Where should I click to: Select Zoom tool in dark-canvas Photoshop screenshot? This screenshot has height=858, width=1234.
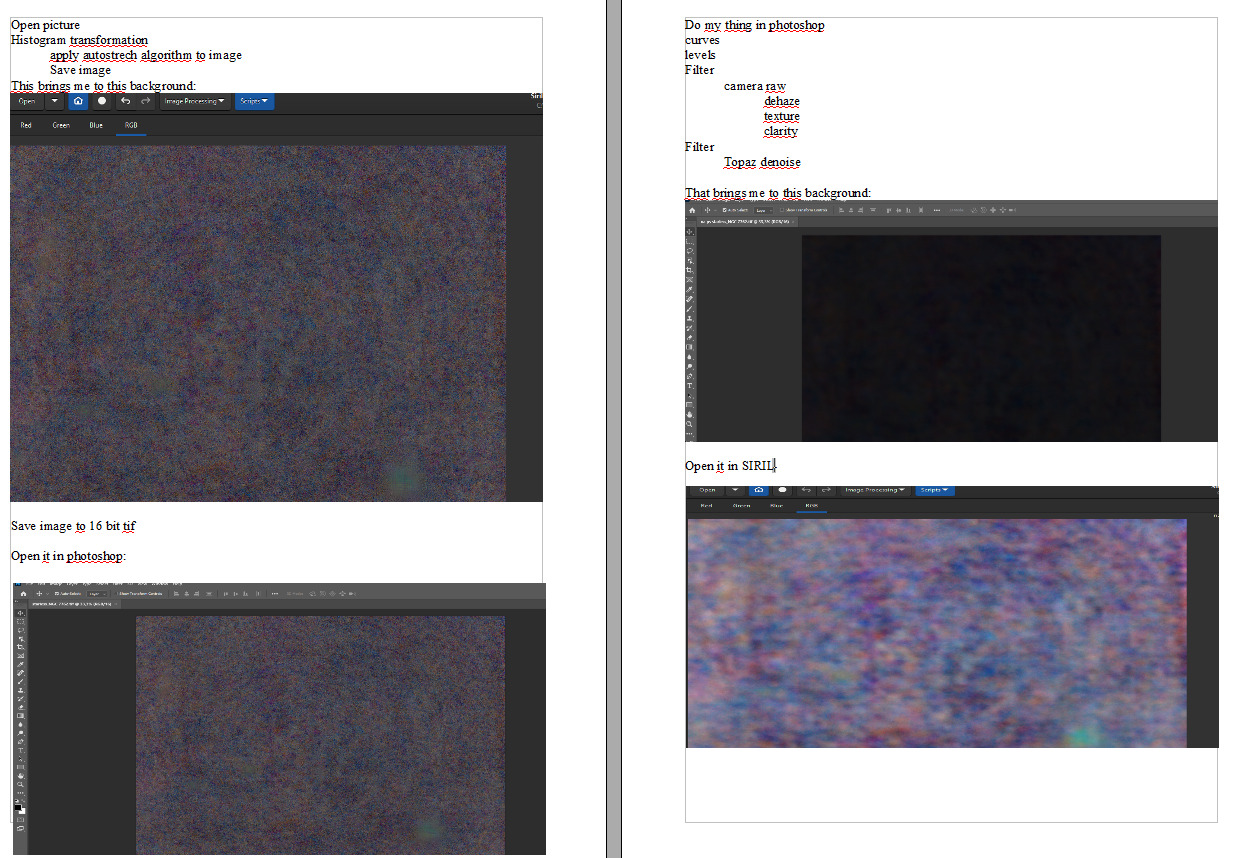point(690,424)
